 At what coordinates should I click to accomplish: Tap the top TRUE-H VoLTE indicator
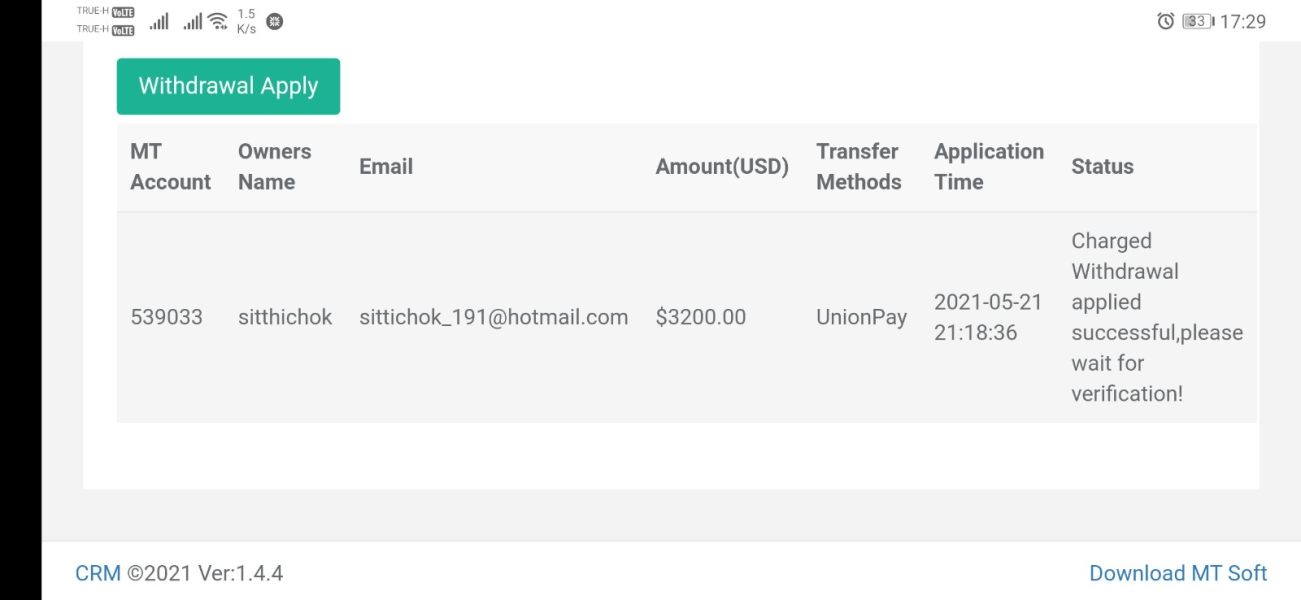tap(105, 12)
